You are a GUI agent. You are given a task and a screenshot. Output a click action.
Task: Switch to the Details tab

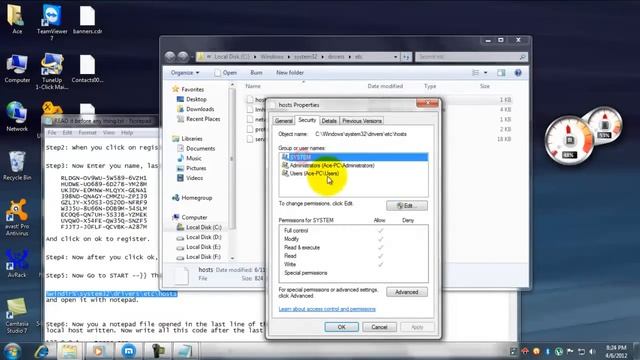coord(329,121)
